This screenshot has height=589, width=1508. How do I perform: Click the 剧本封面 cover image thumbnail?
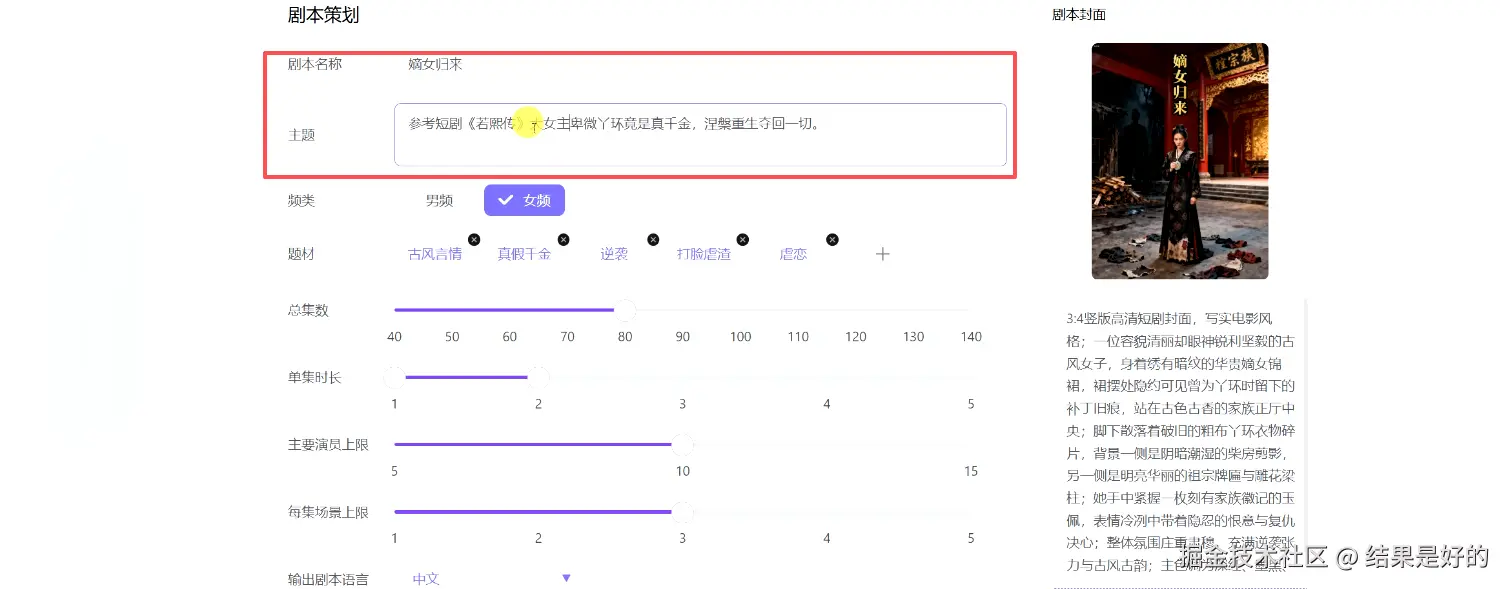point(1180,161)
